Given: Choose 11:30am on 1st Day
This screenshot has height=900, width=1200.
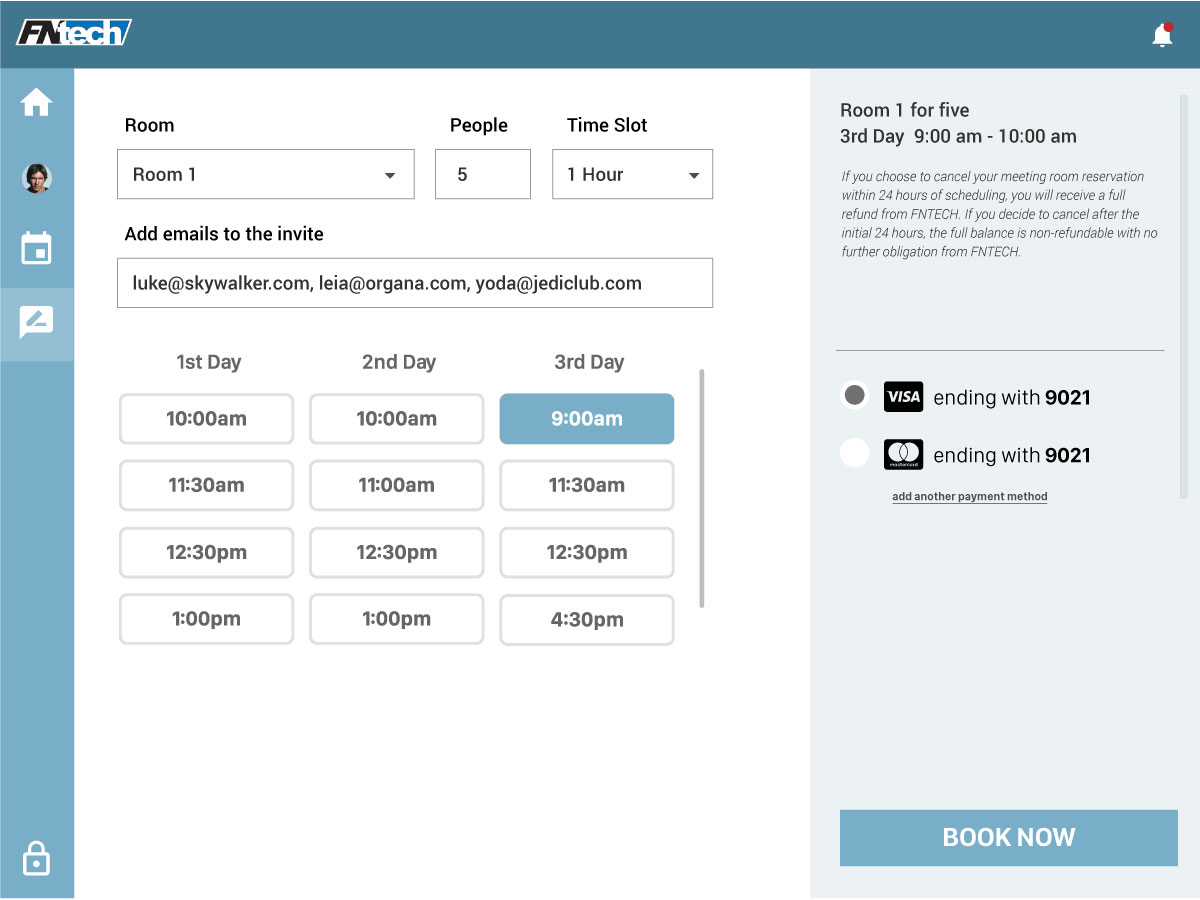Looking at the screenshot, I should point(206,485).
